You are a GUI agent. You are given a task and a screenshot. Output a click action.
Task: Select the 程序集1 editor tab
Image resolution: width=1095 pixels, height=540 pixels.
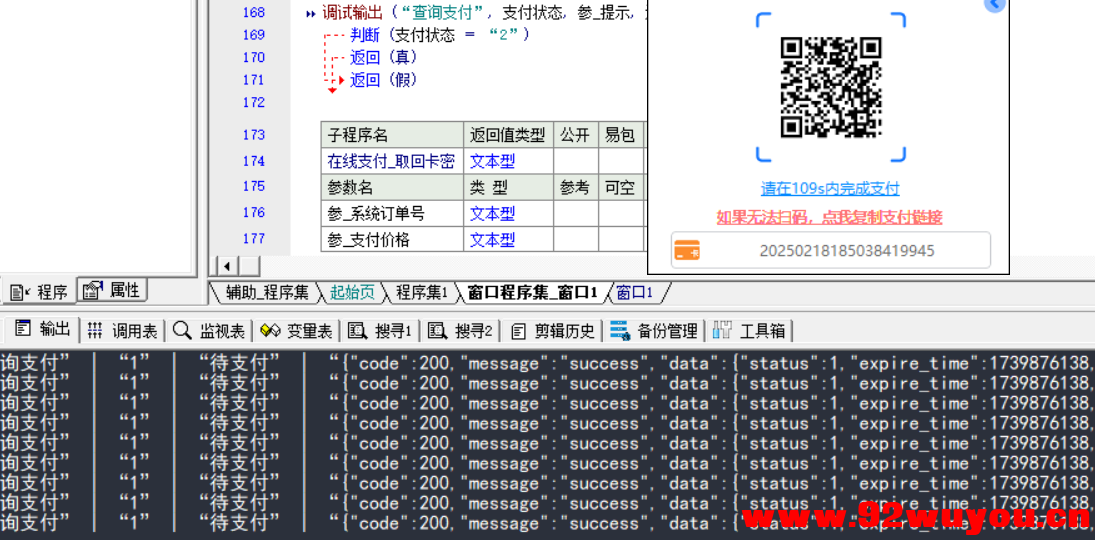point(421,292)
